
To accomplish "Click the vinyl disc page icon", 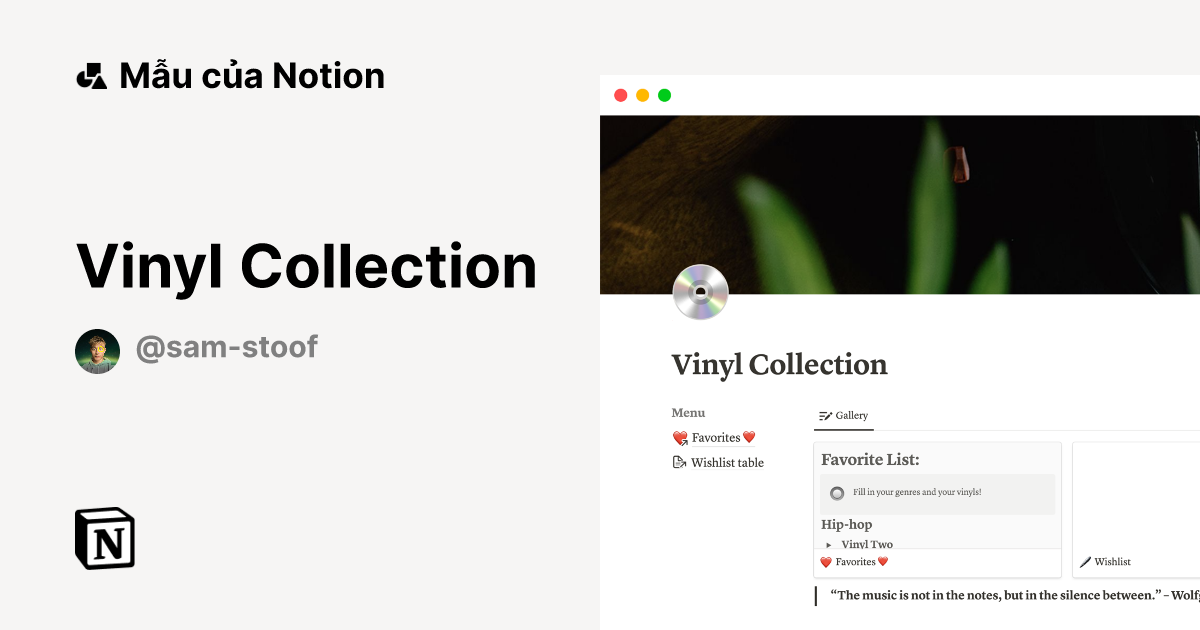I will point(701,292).
